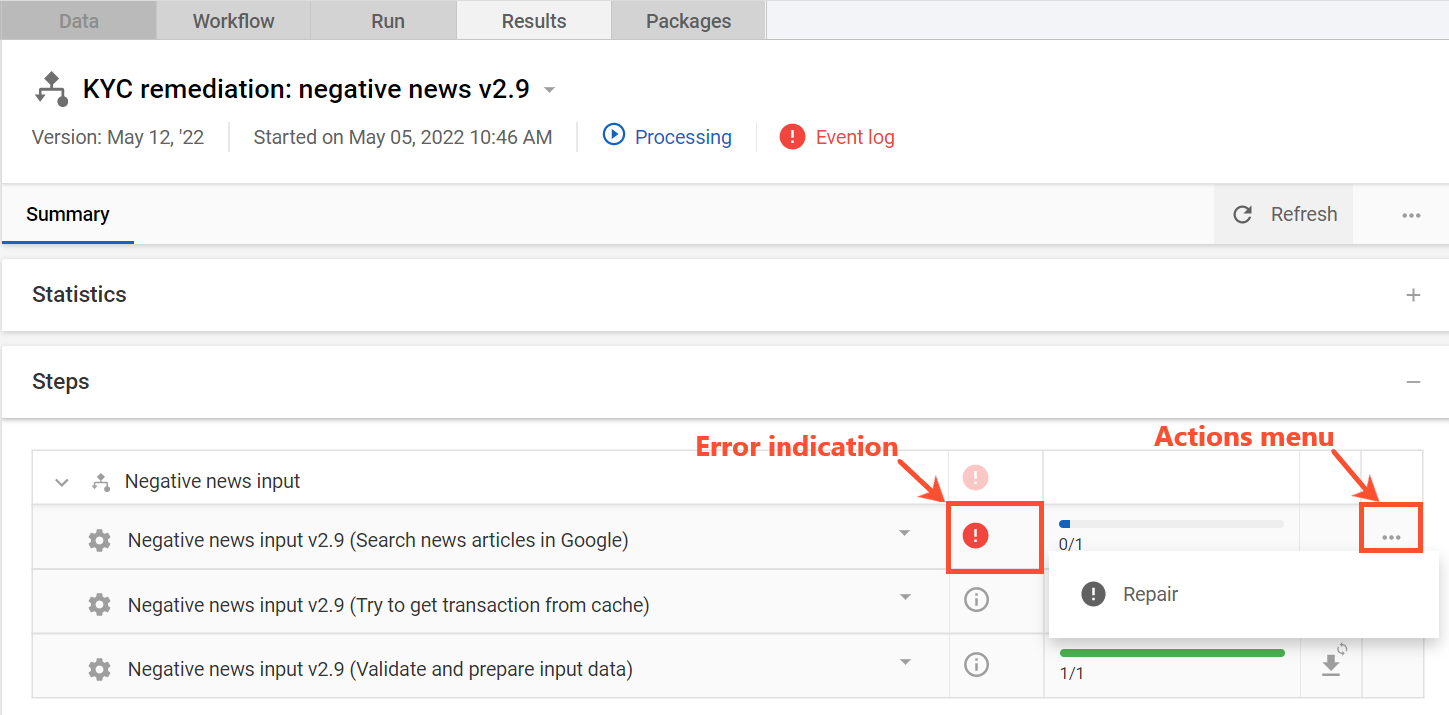Click the green progress bar showing 1/1
Viewport: 1449px width, 715px height.
[x=1172, y=653]
